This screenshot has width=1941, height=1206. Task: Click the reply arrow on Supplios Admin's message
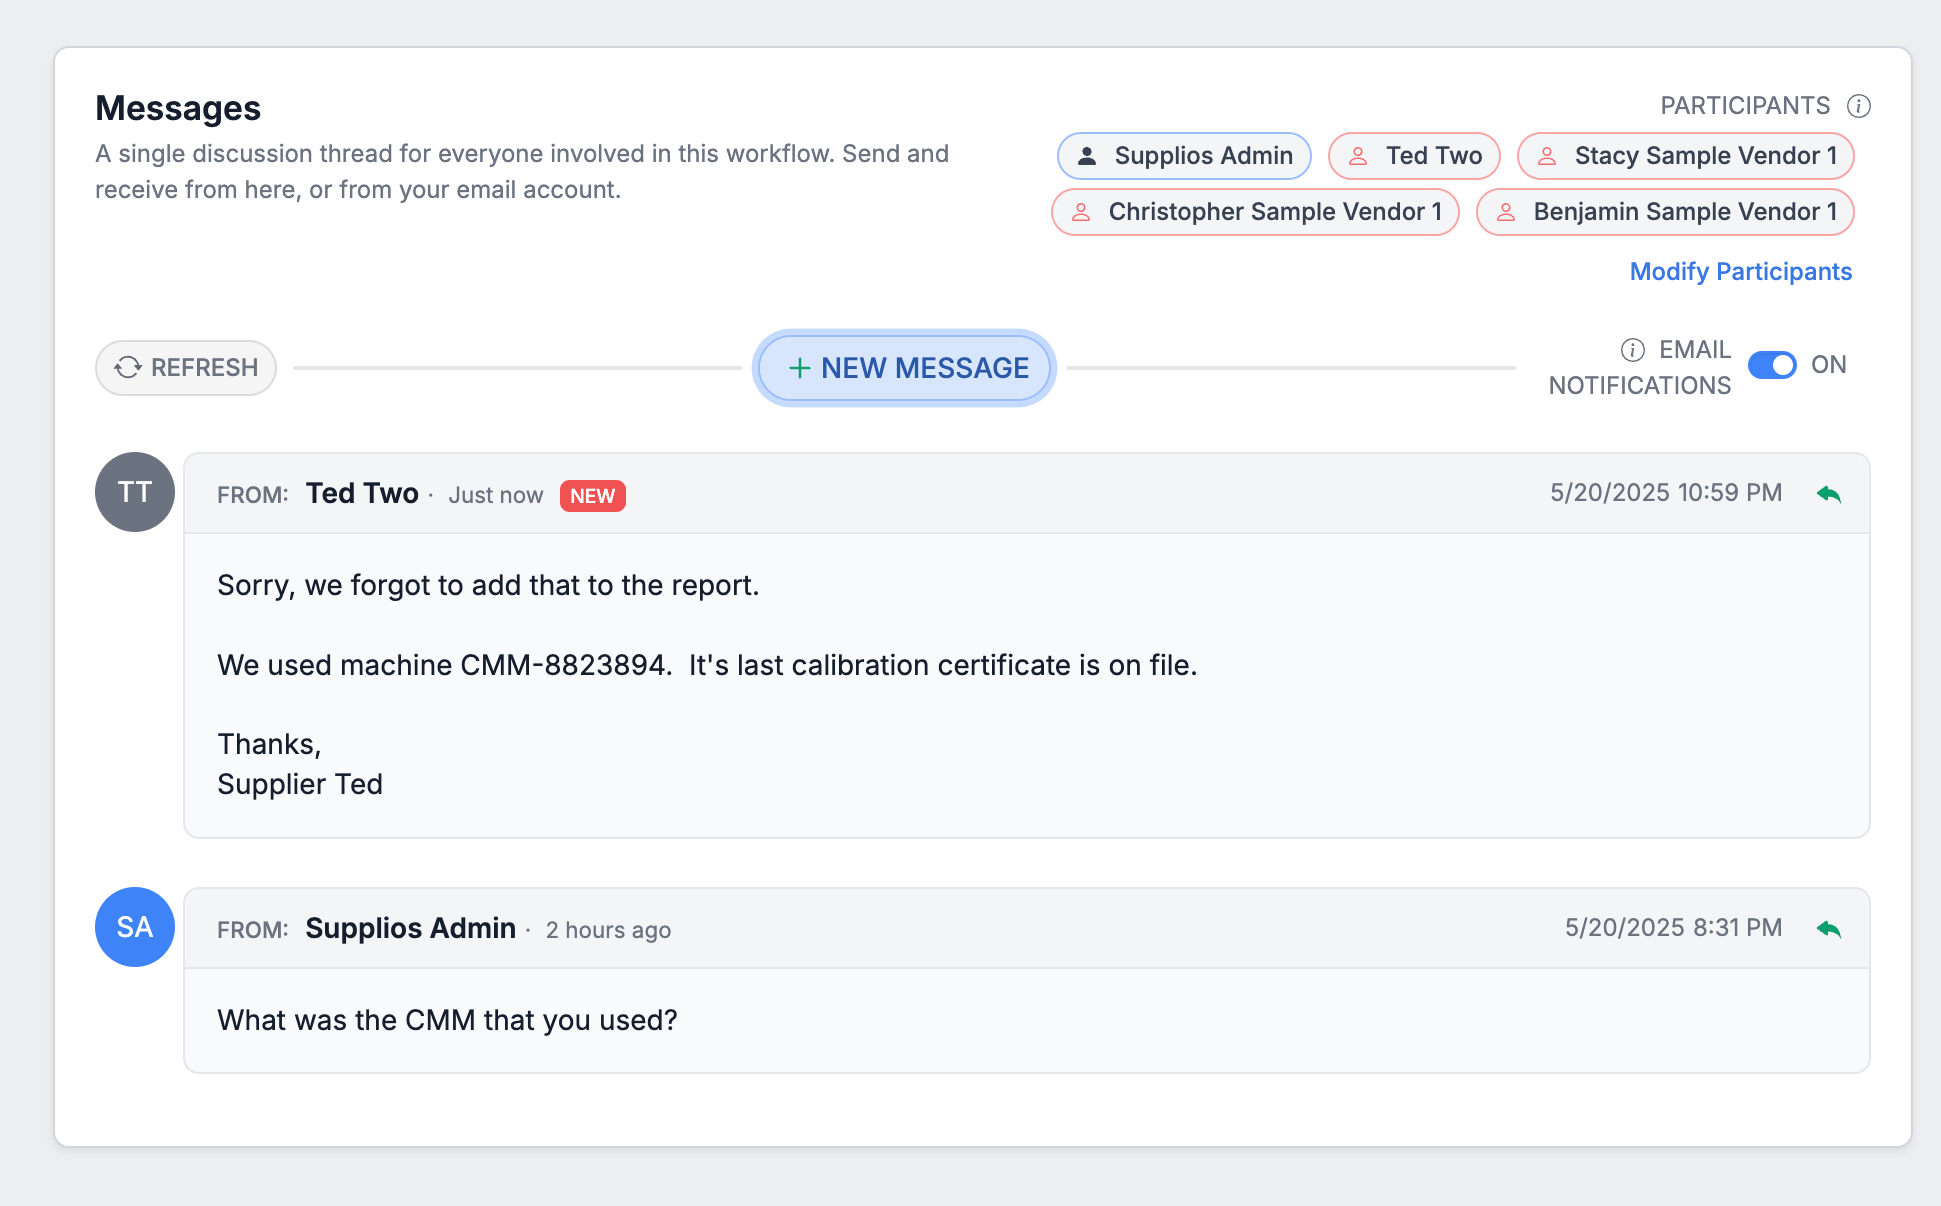(x=1829, y=927)
